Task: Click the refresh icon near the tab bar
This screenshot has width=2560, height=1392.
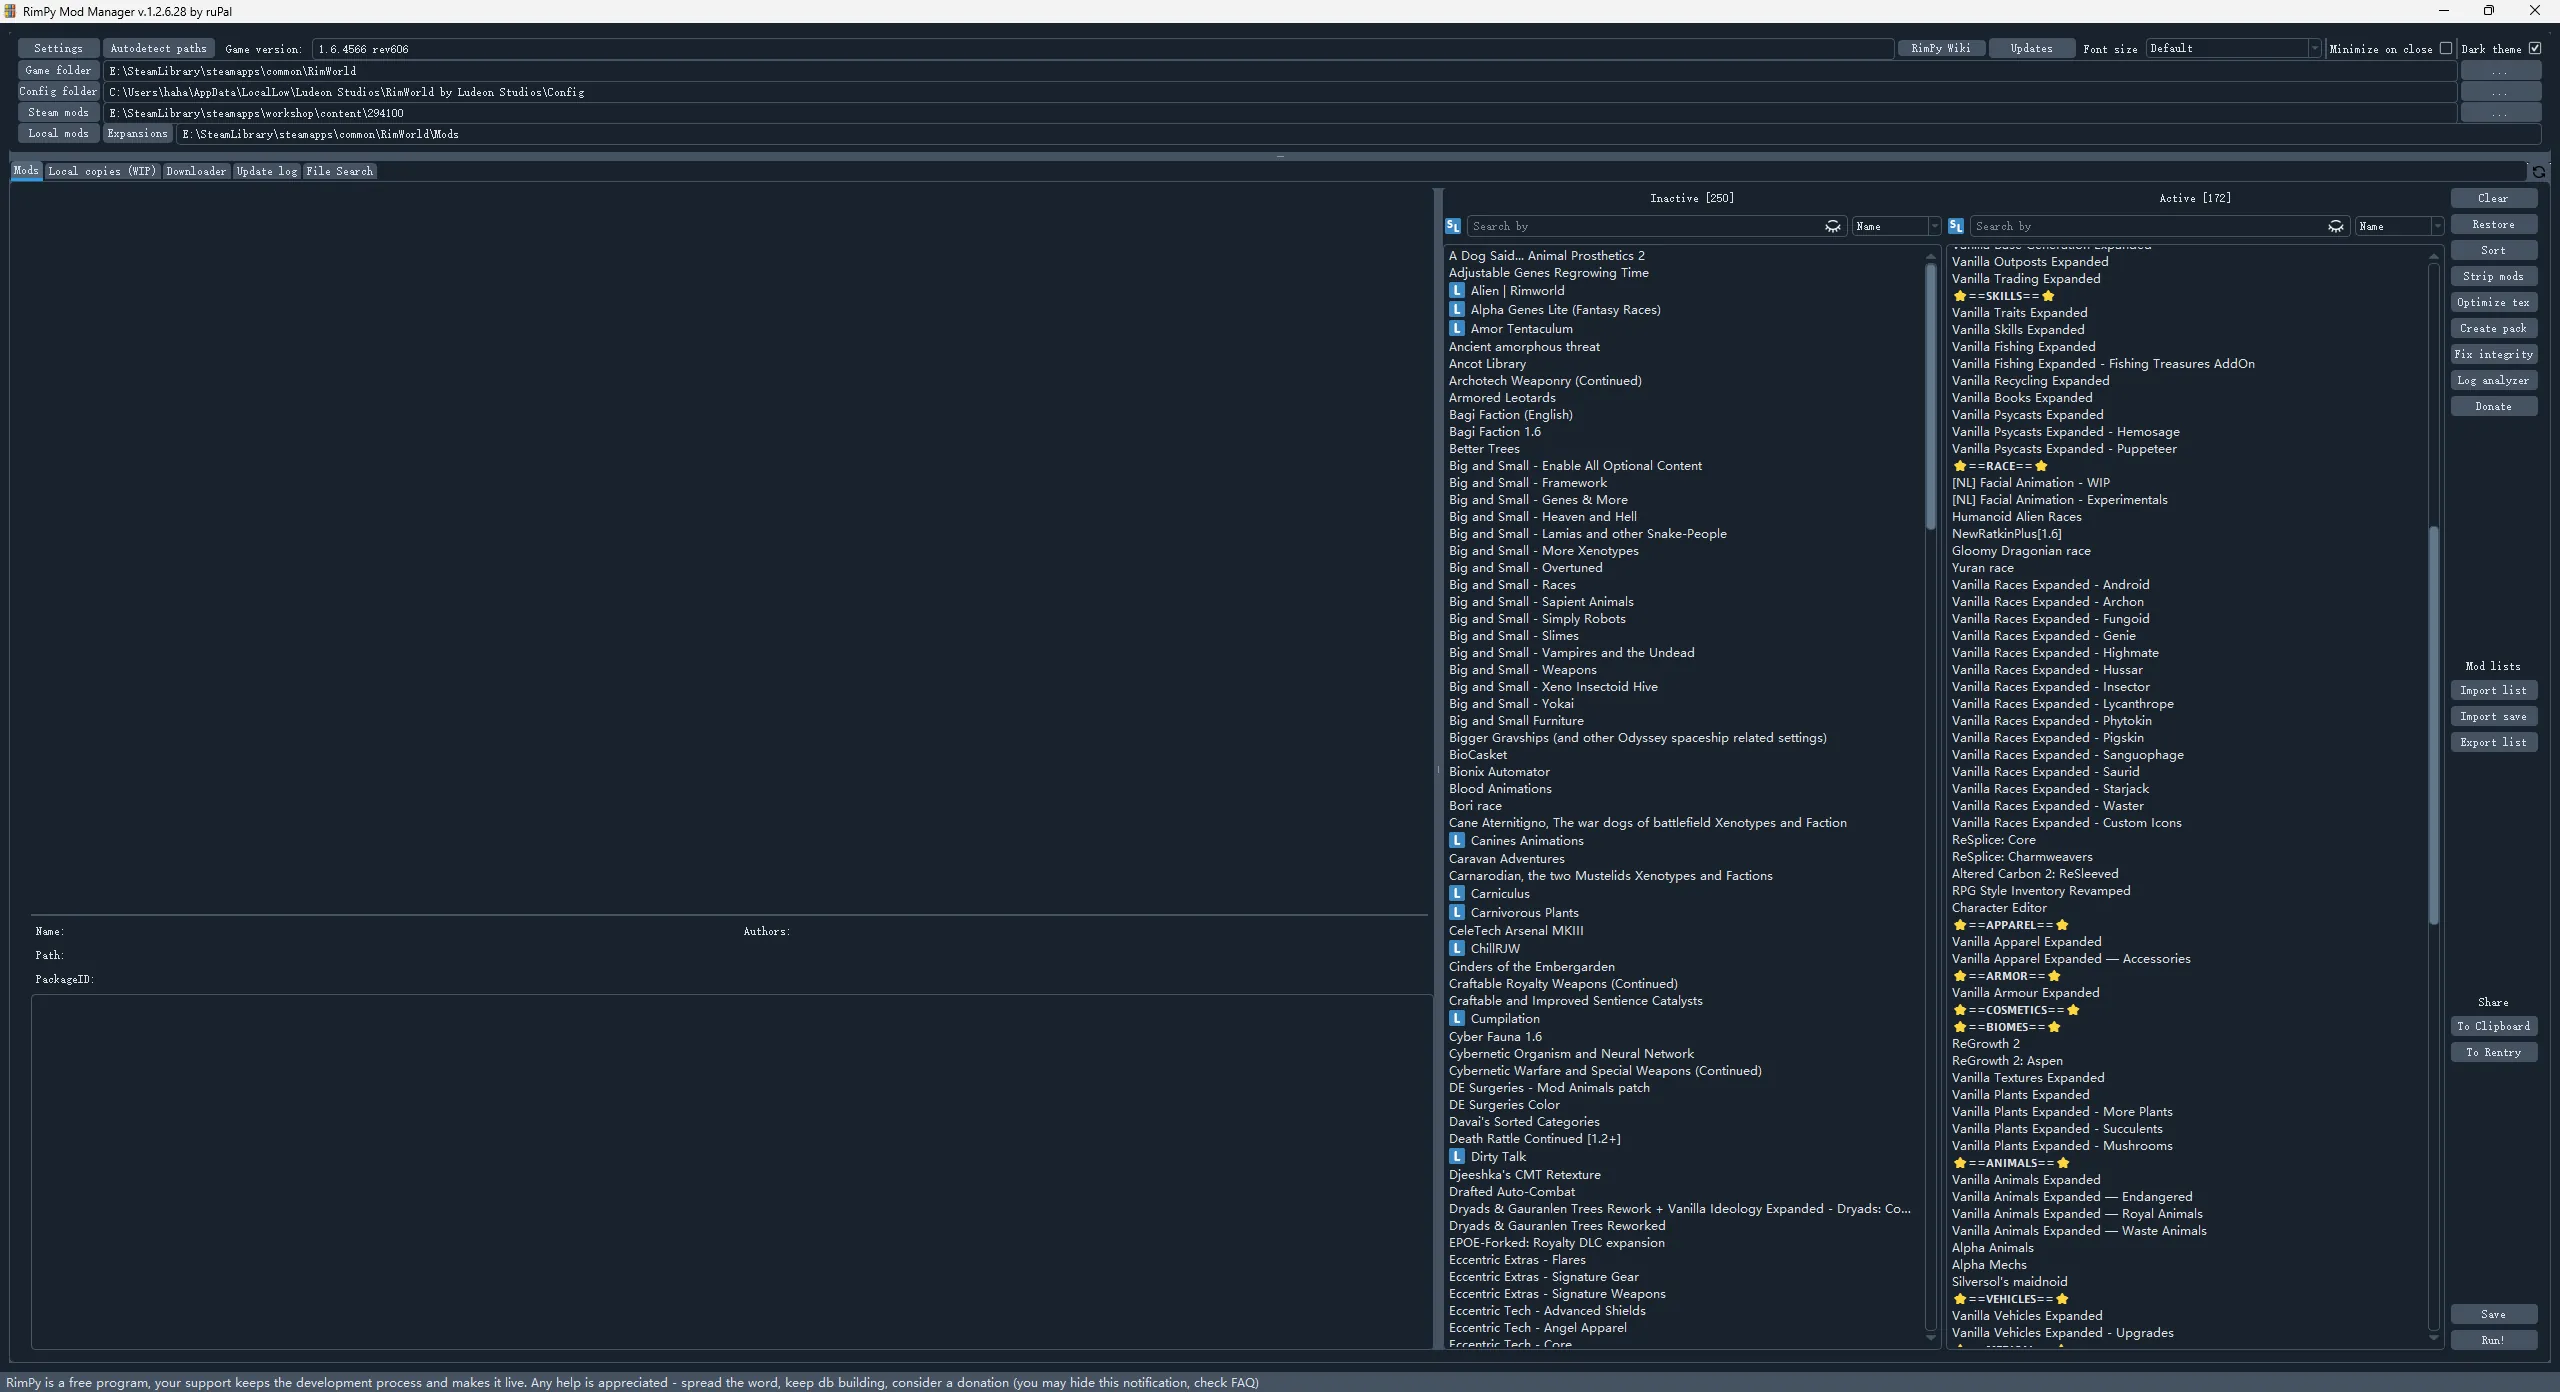Action: tap(2538, 172)
